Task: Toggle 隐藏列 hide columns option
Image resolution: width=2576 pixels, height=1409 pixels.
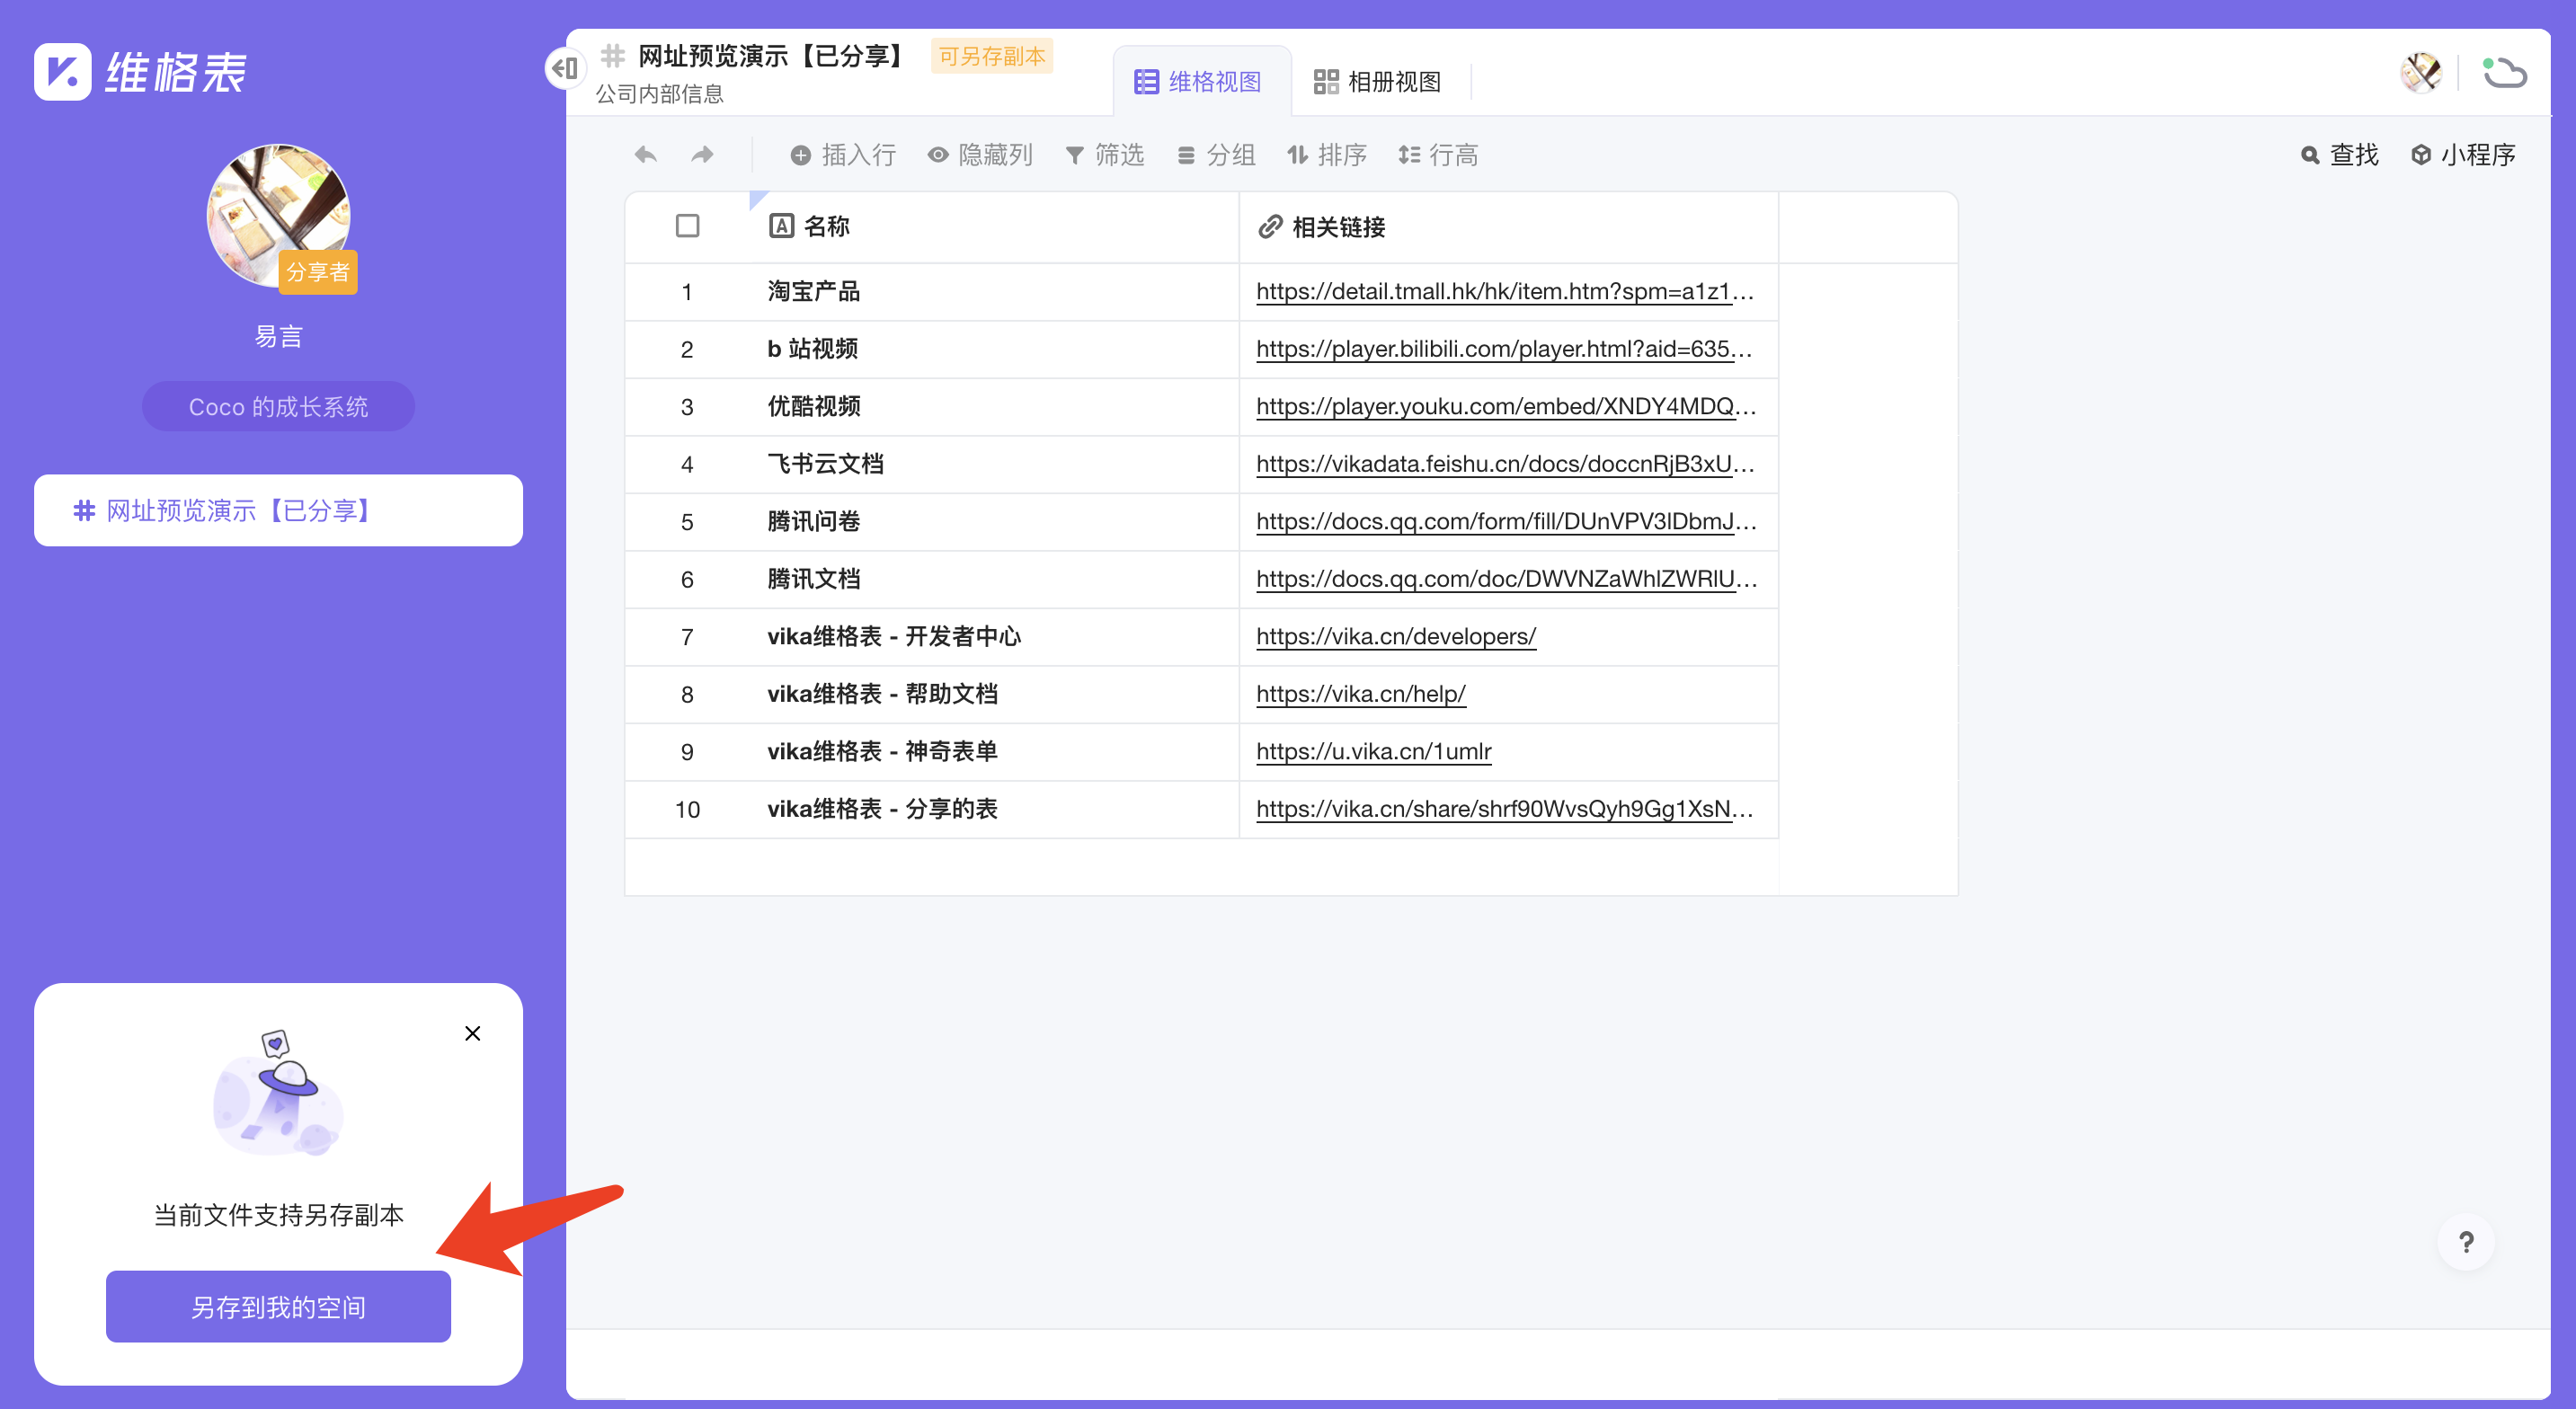Action: pos(980,155)
